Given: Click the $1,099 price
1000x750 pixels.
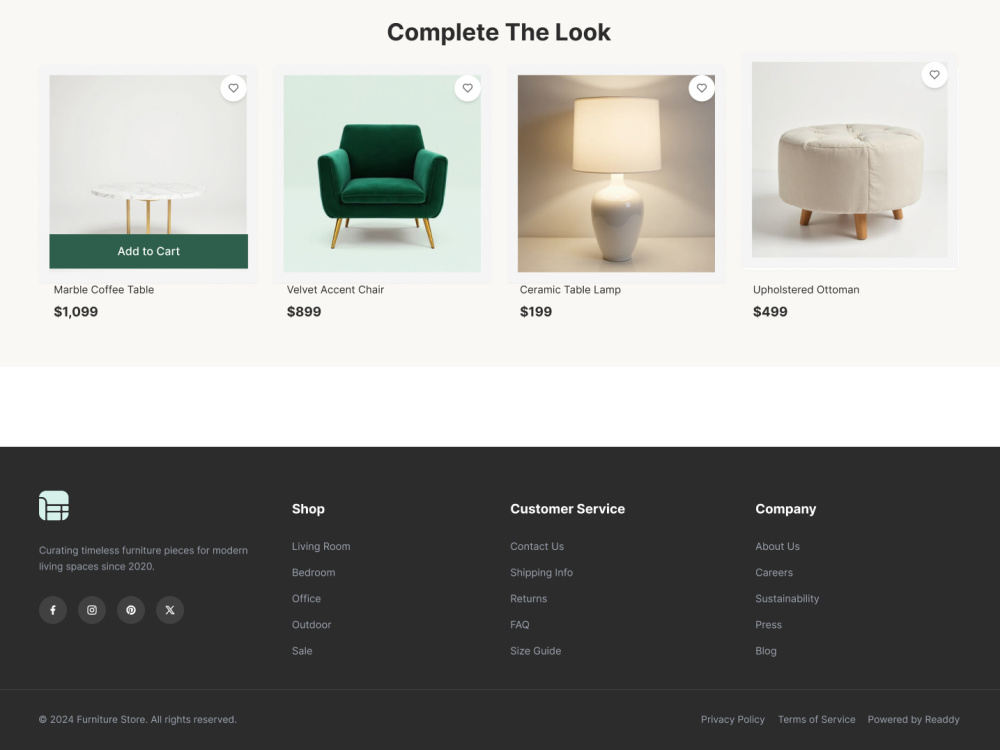Looking at the screenshot, I should click(x=76, y=312).
